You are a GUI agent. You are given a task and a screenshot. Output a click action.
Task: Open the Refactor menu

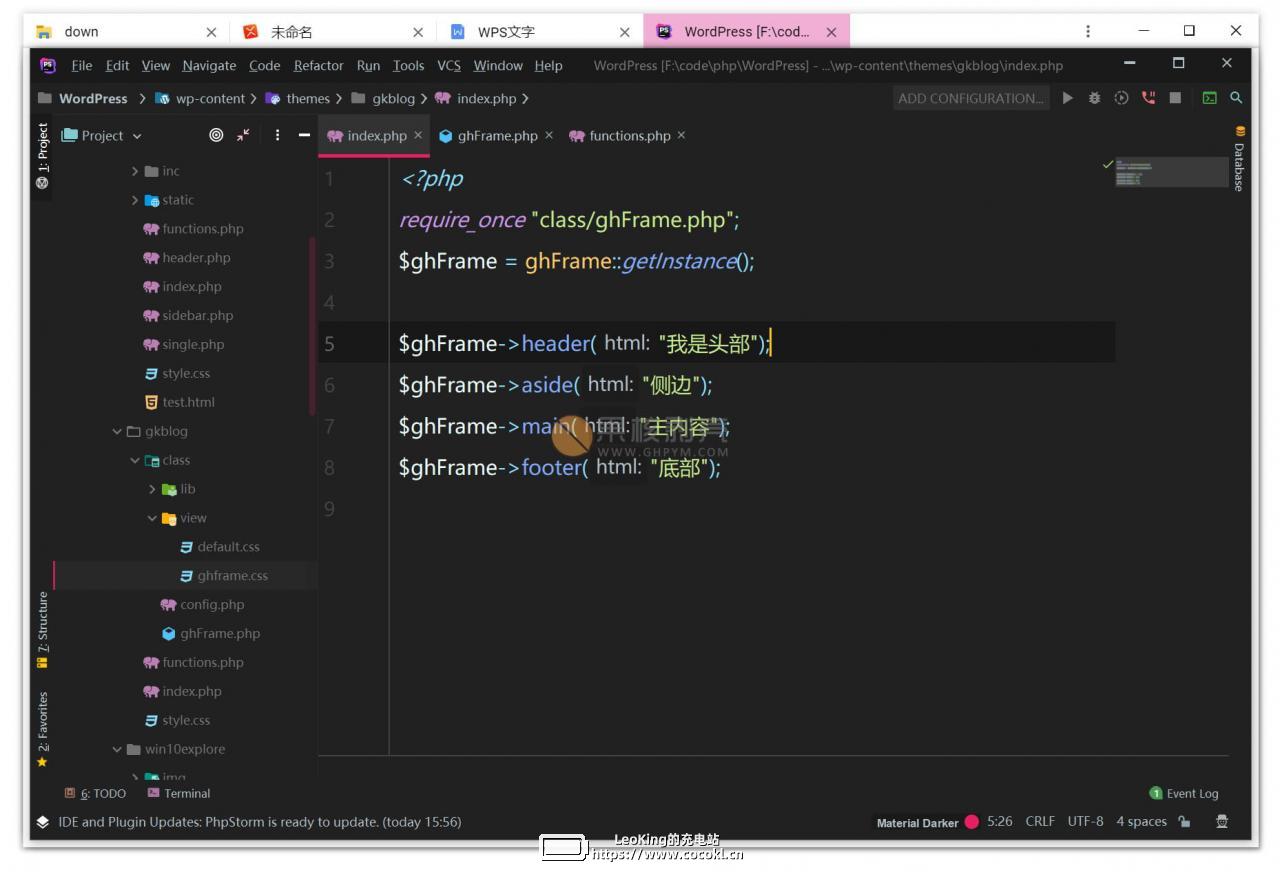318,66
